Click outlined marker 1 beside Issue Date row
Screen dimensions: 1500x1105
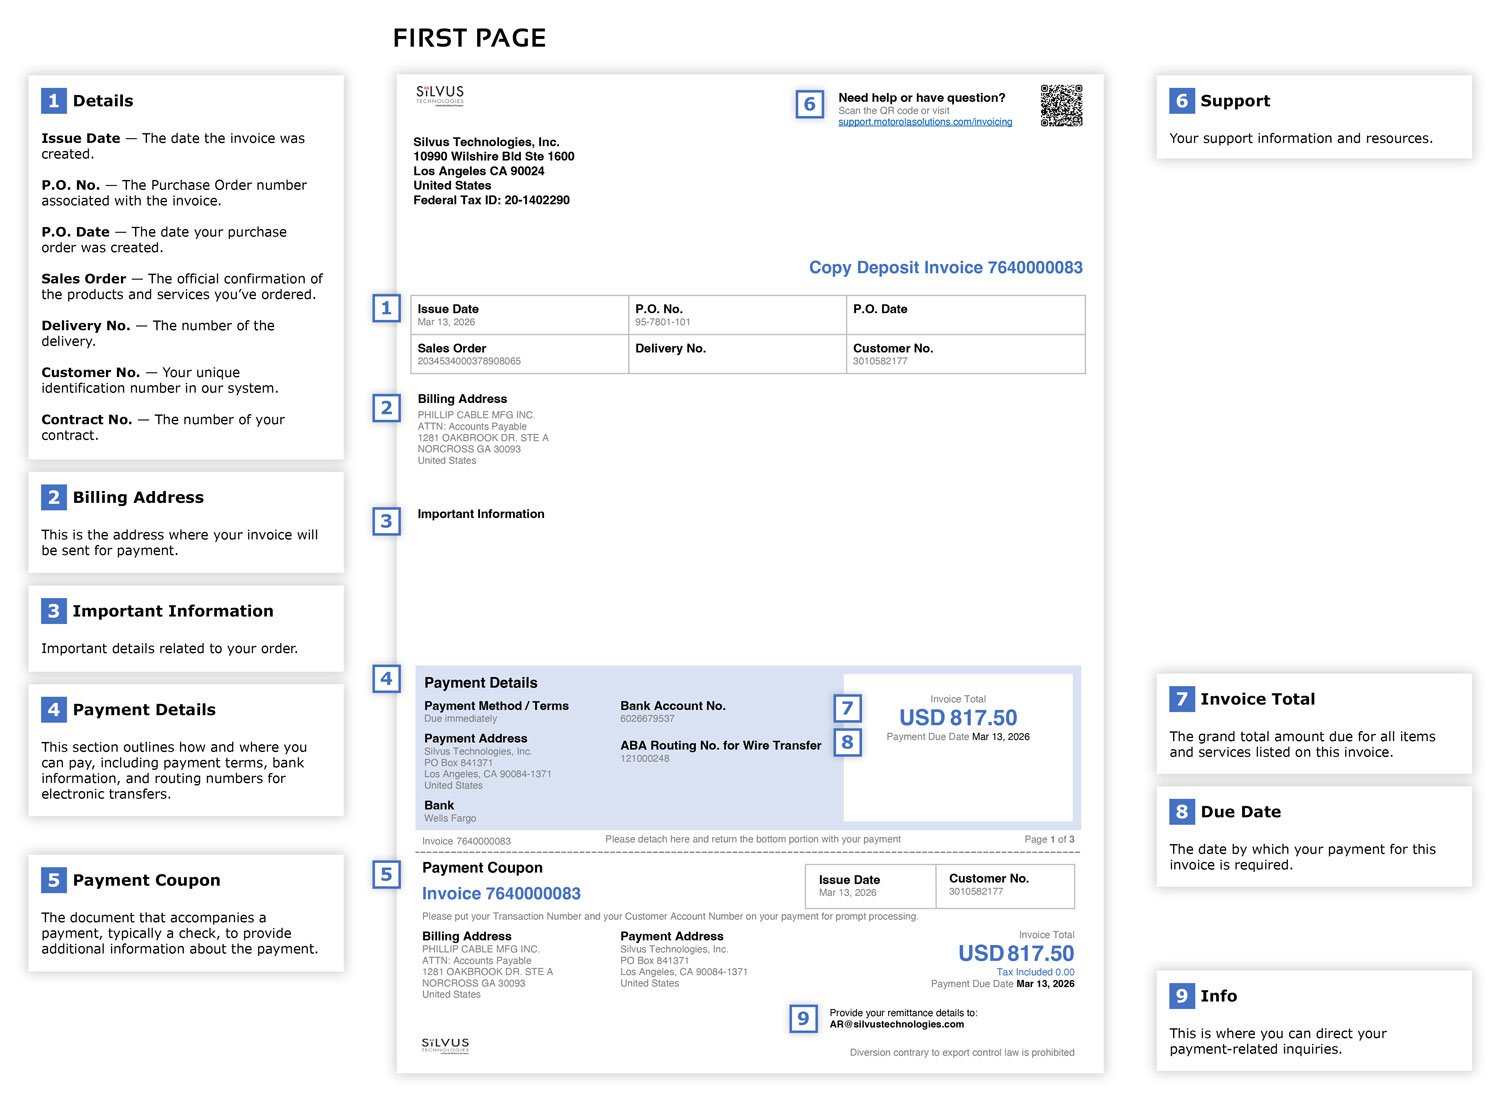pyautogui.click(x=386, y=308)
